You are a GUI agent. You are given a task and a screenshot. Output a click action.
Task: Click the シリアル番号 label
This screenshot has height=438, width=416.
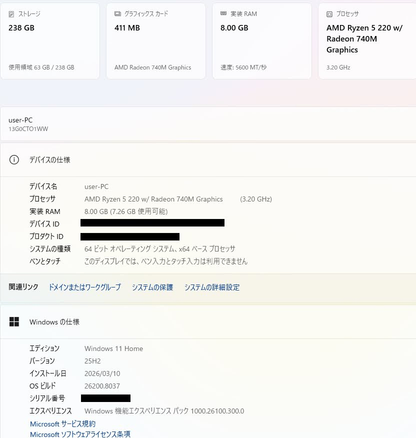click(x=47, y=398)
